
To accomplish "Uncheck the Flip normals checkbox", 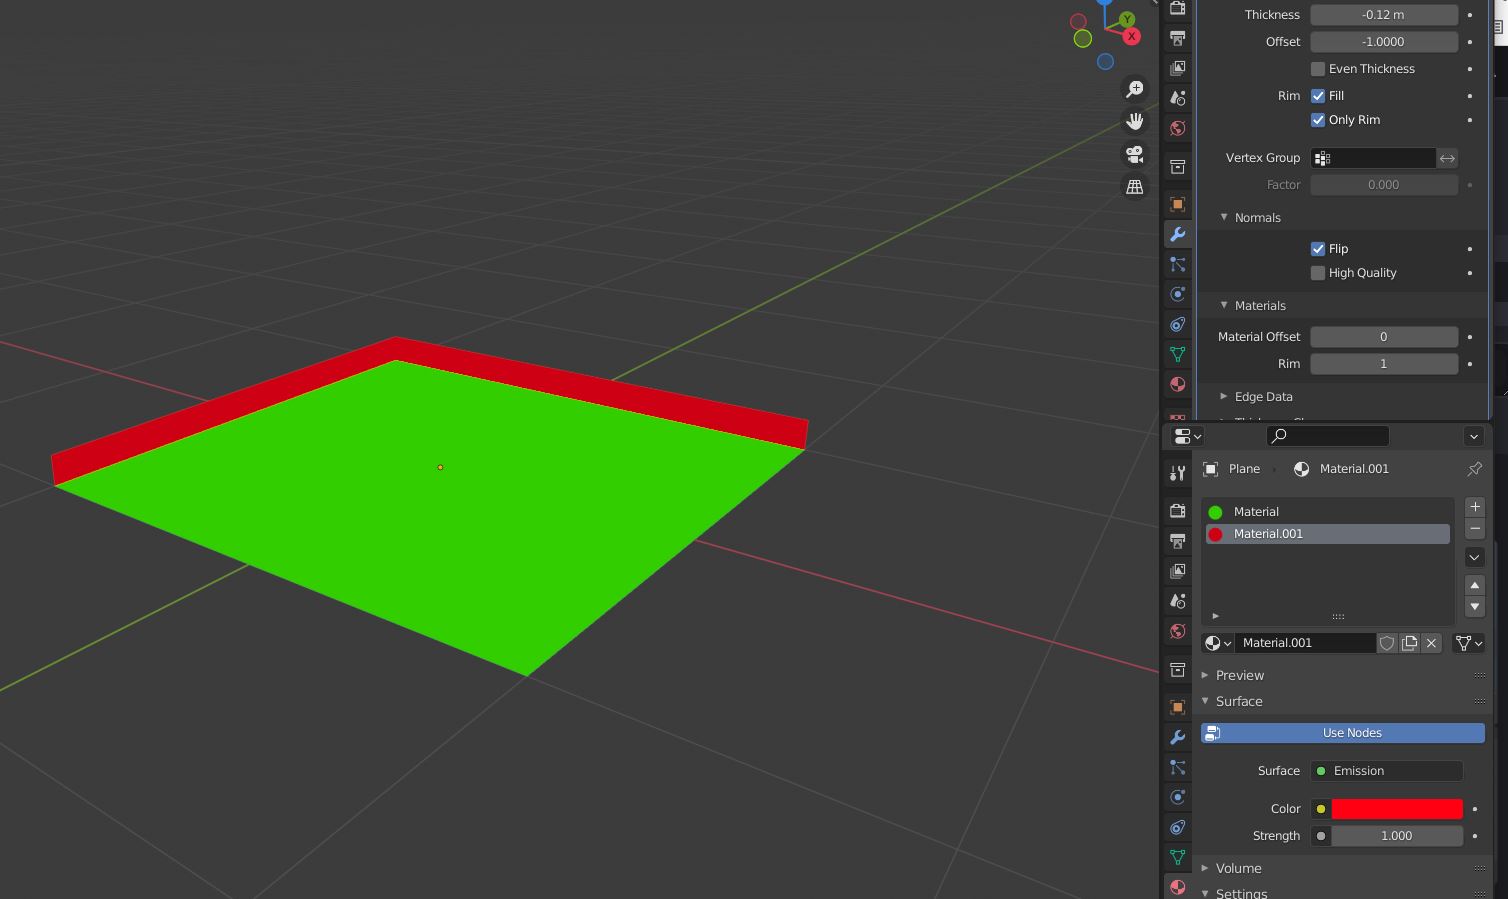I will click(x=1318, y=249).
